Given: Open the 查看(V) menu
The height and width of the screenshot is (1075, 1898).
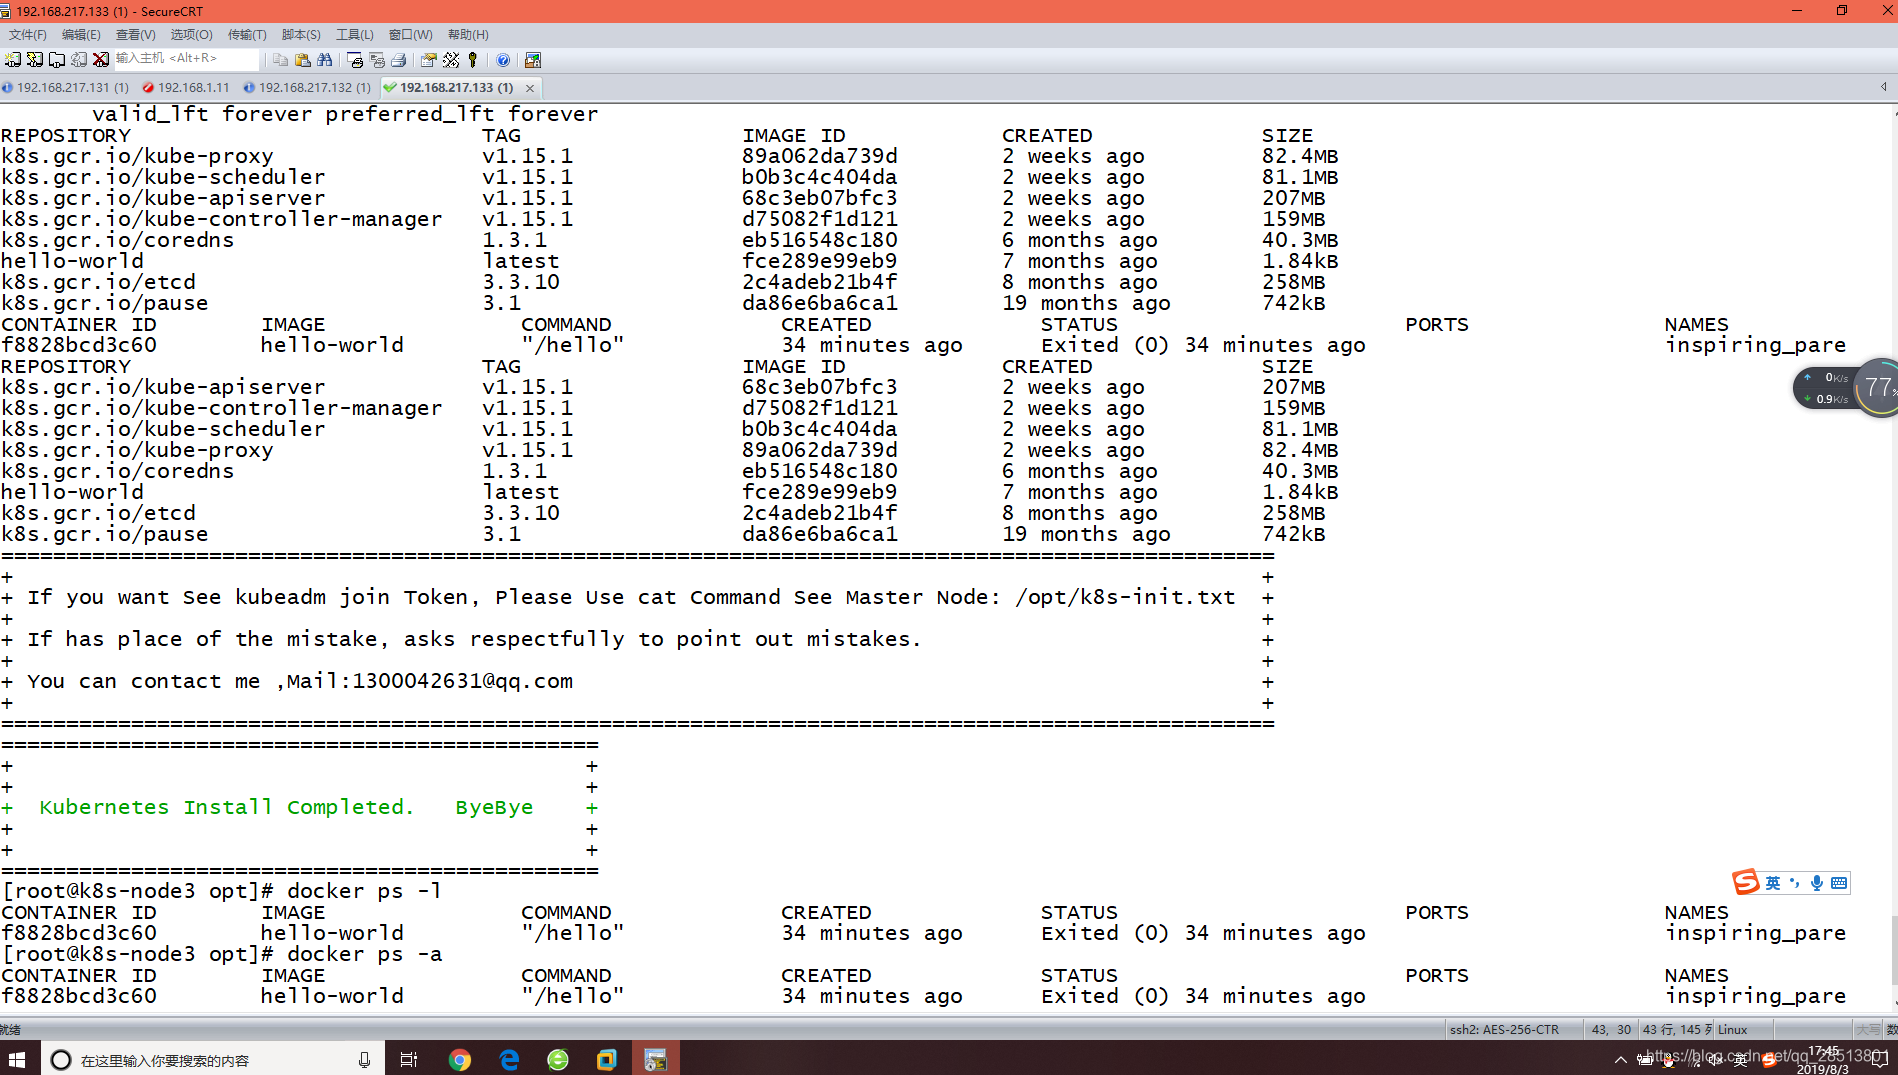Looking at the screenshot, I should (135, 35).
